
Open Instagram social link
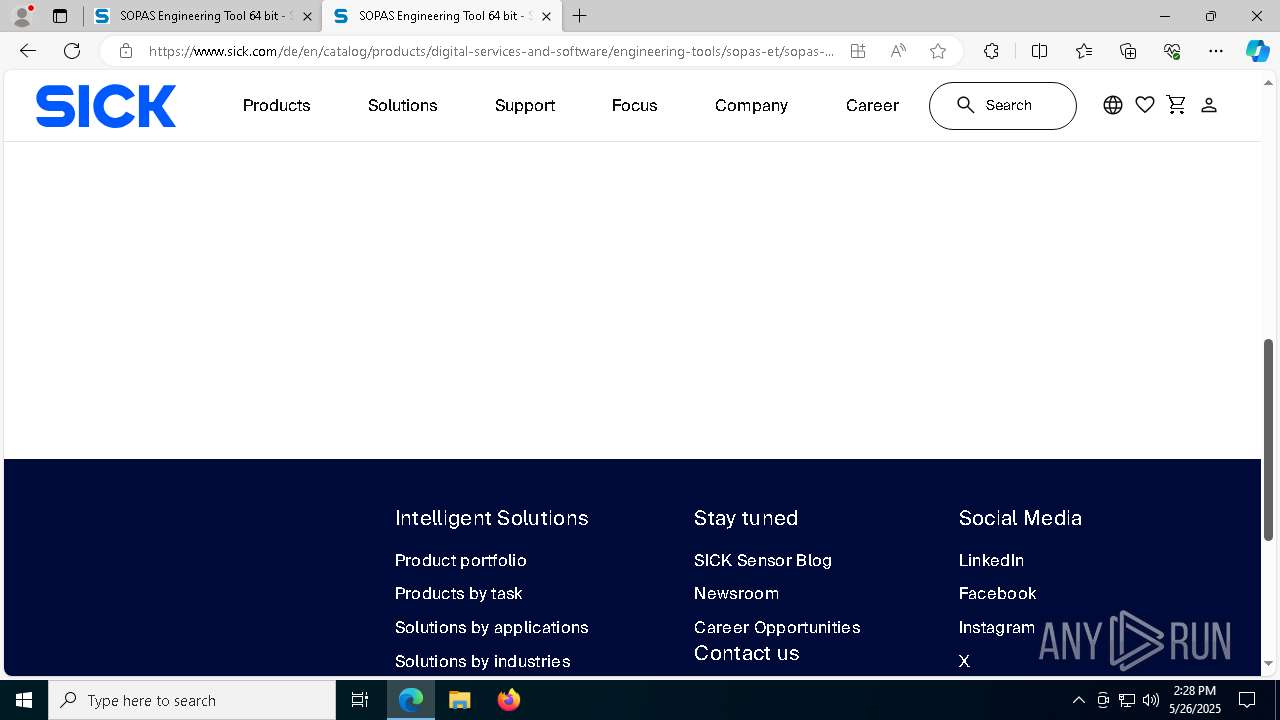(997, 627)
